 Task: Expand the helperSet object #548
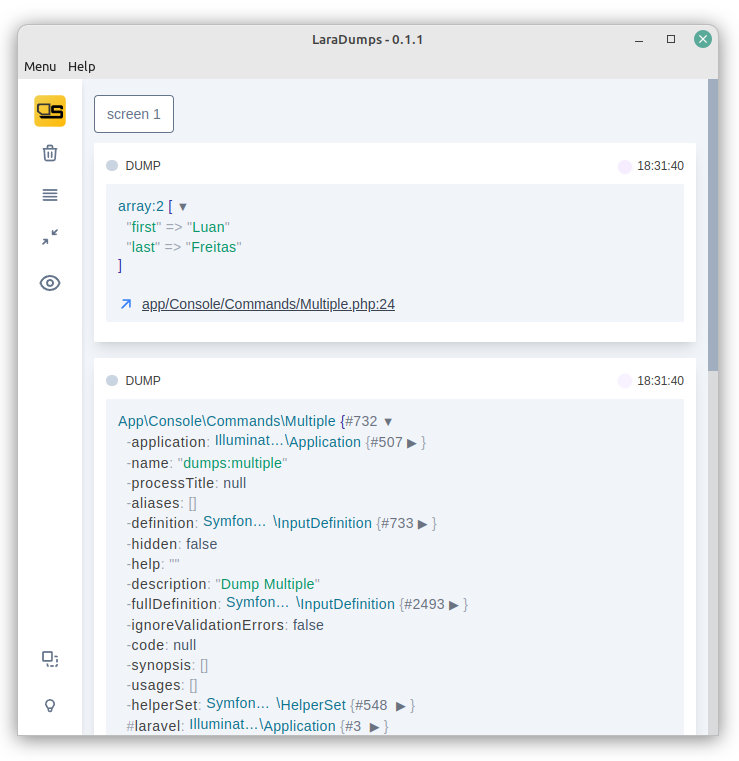click(x=400, y=706)
